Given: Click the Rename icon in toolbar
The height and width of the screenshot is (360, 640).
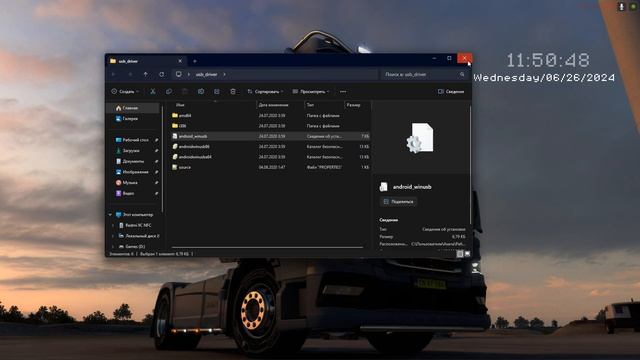Looking at the screenshot, I should (201, 91).
